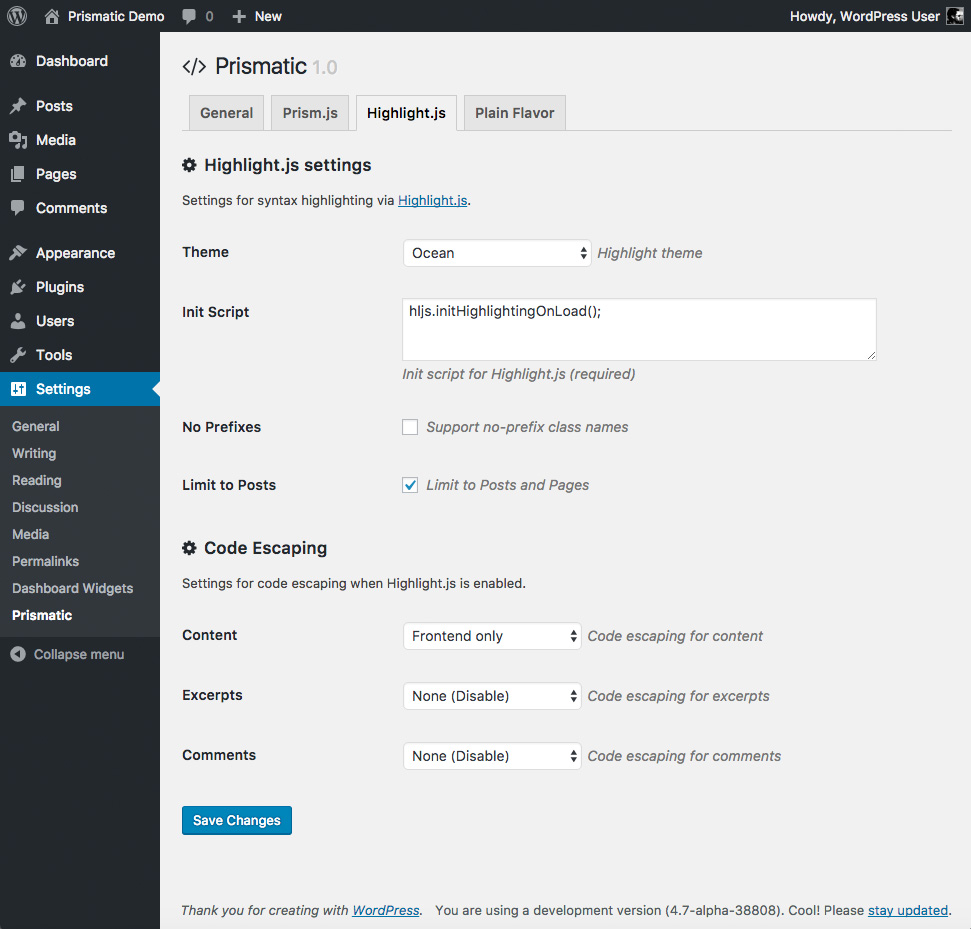Switch to the Prism.js tab
The height and width of the screenshot is (929, 971).
pos(310,113)
